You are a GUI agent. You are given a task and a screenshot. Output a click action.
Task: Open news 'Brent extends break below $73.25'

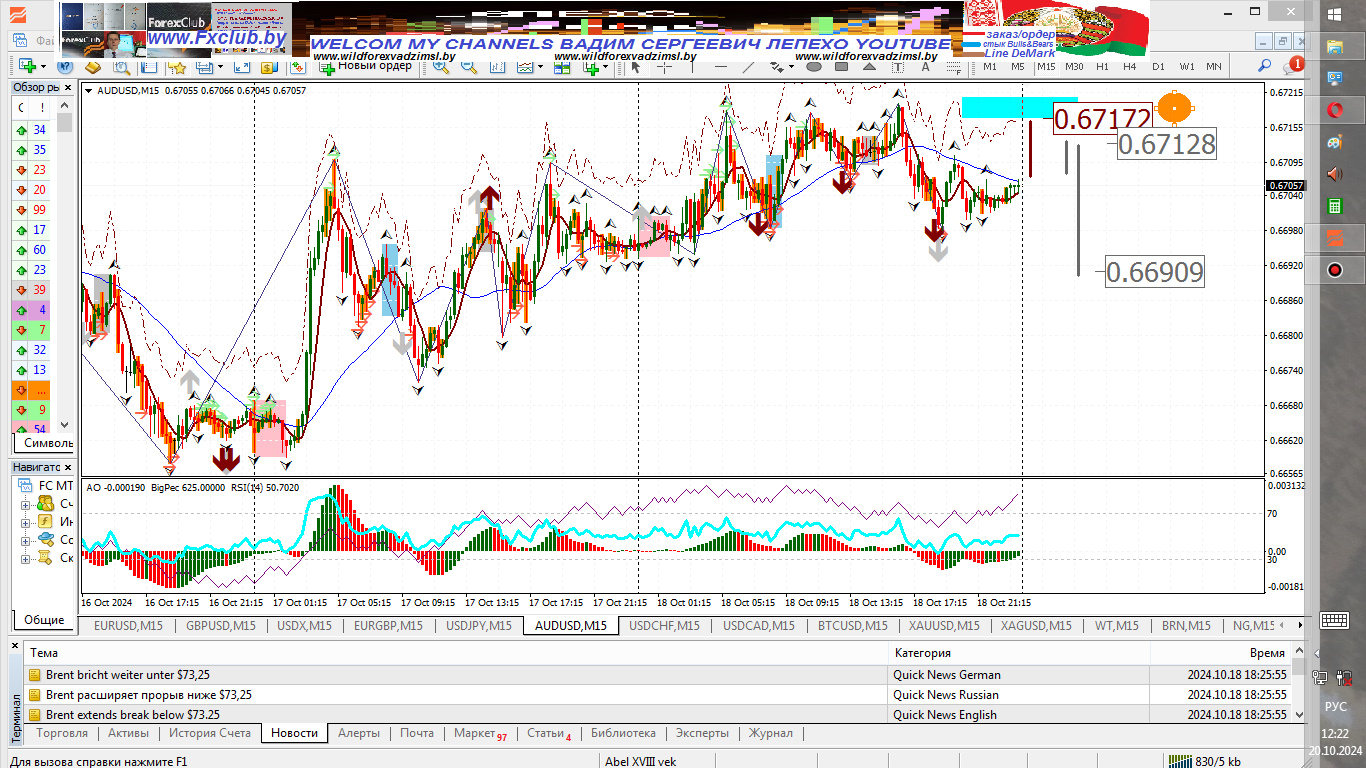pyautogui.click(x=133, y=715)
